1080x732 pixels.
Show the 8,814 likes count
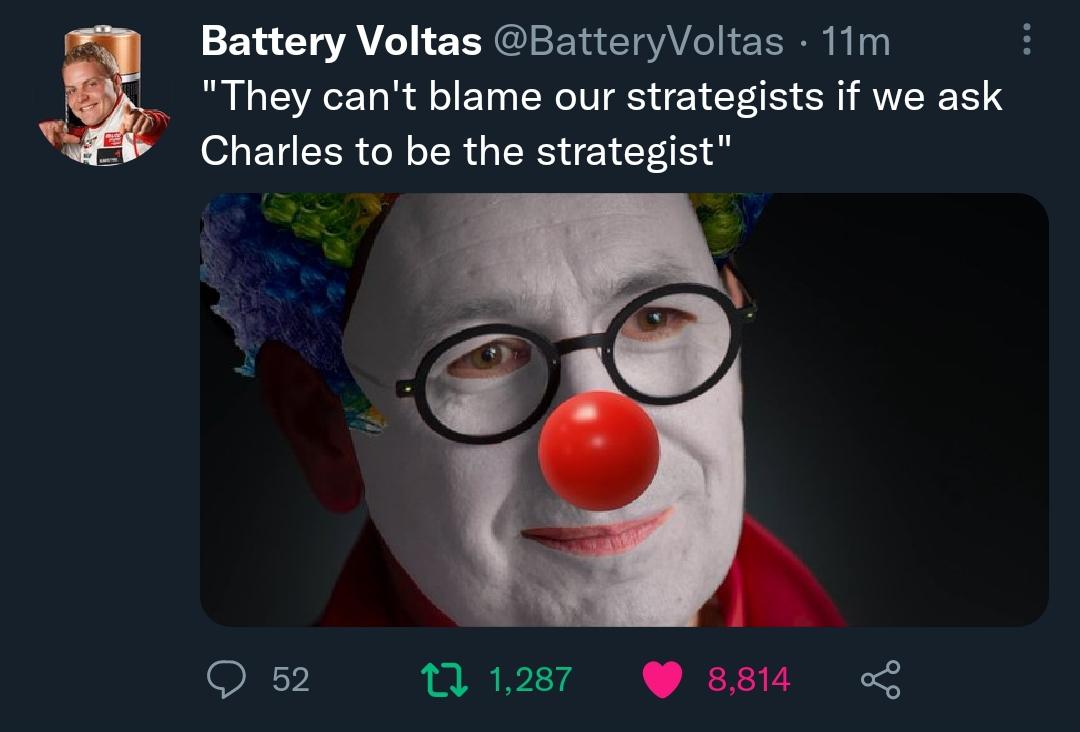[749, 679]
